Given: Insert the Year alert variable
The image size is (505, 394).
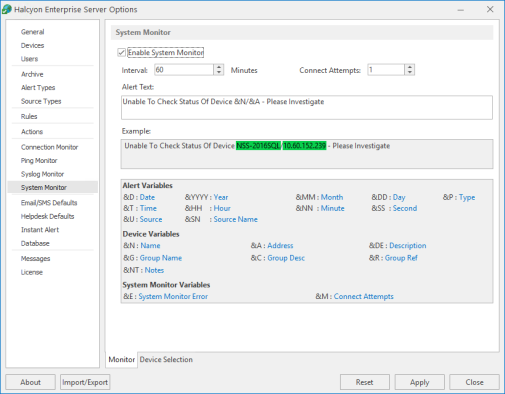Looking at the screenshot, I should [x=221, y=197].
